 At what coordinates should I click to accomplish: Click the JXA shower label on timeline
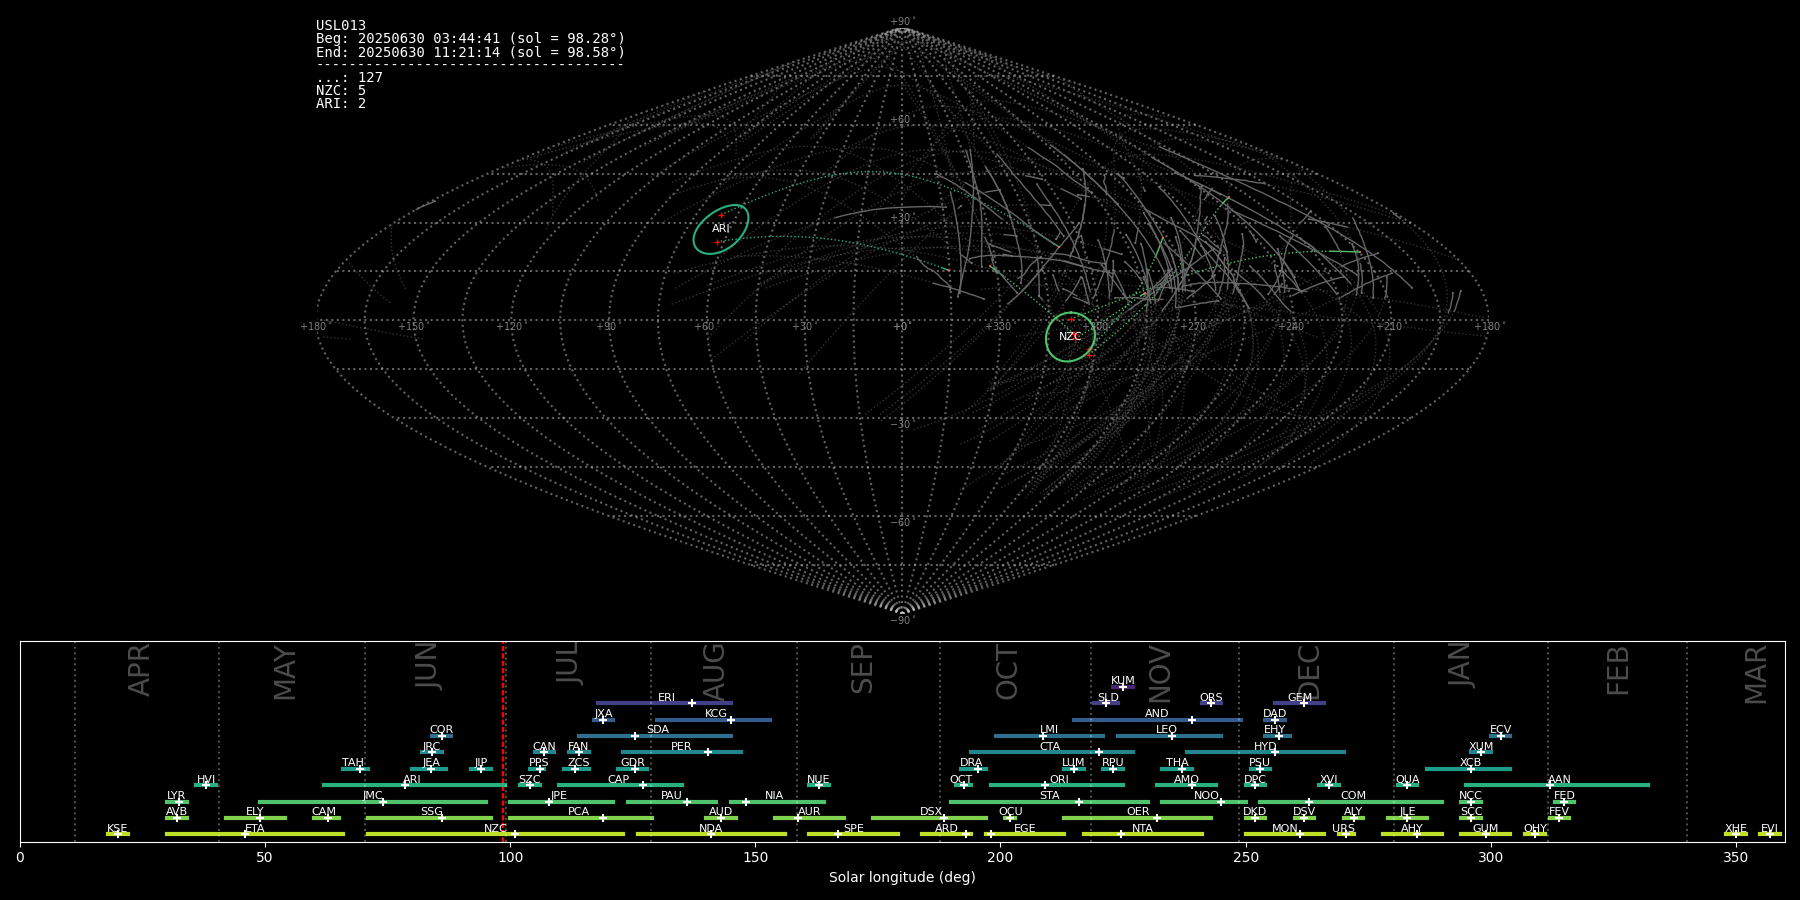[x=603, y=714]
